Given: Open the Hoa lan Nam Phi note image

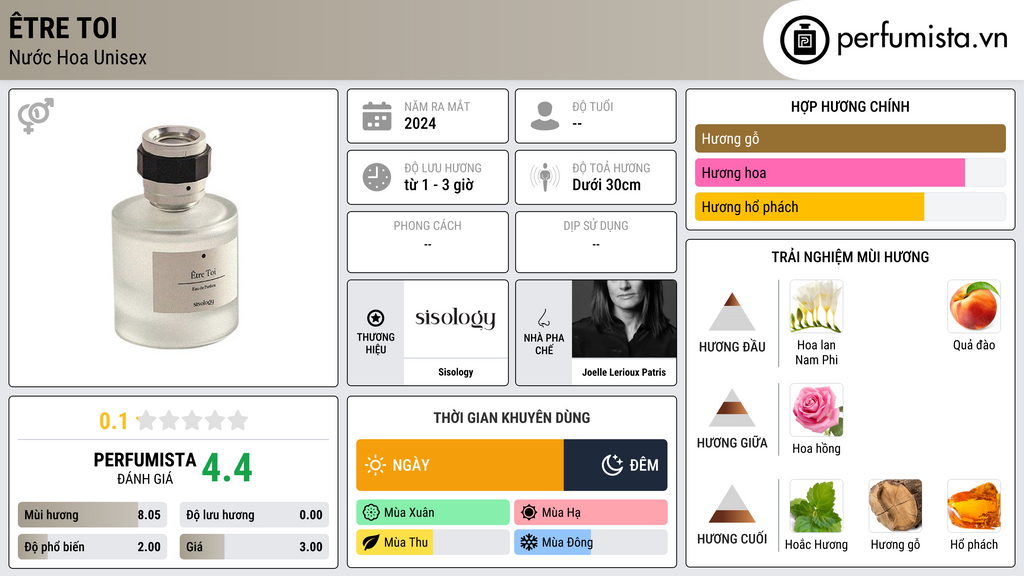Looking at the screenshot, I should click(816, 307).
